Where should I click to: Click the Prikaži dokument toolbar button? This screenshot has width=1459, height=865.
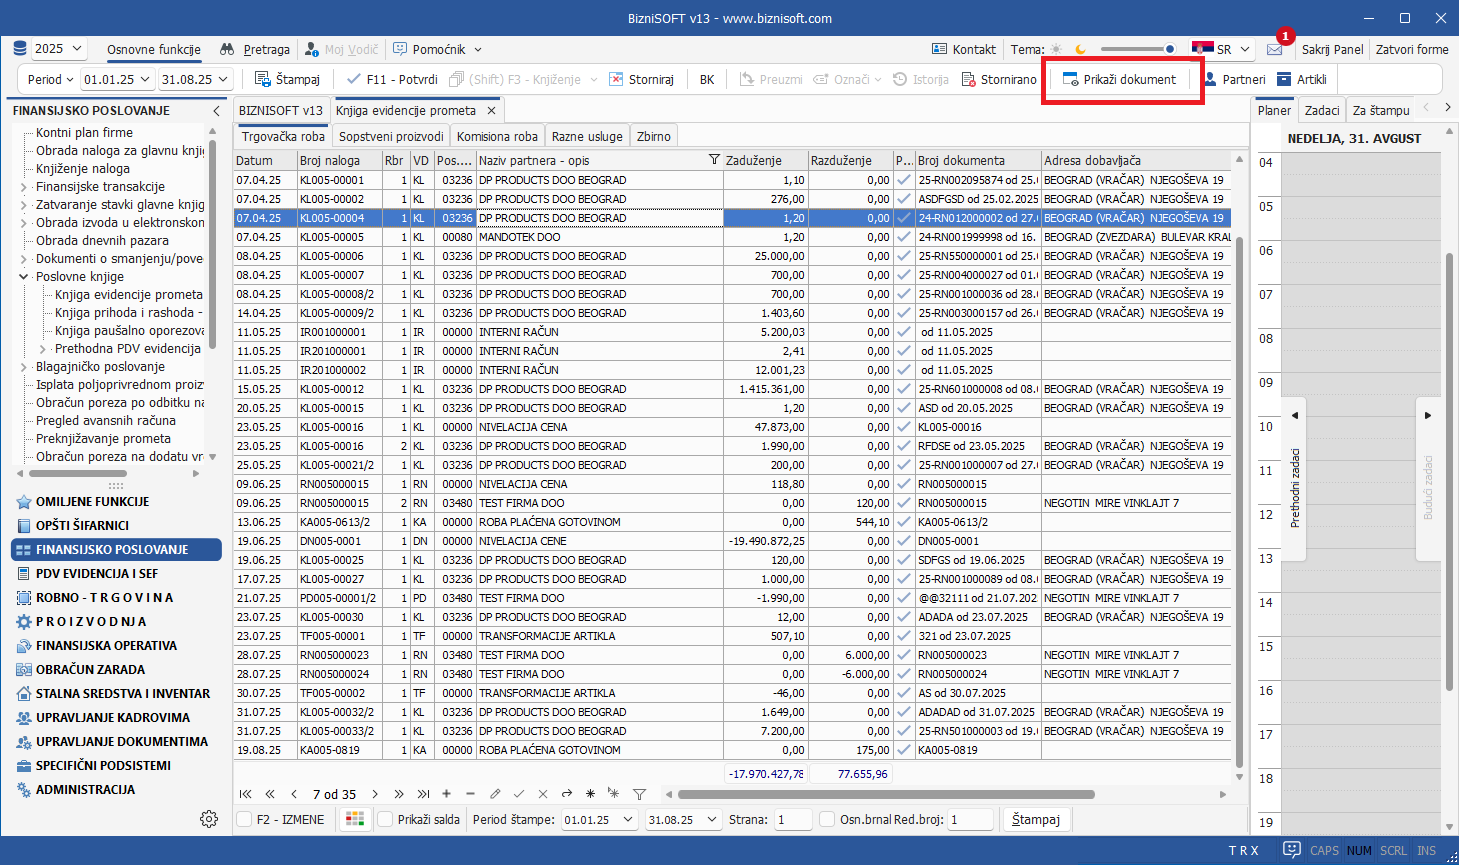(1120, 79)
